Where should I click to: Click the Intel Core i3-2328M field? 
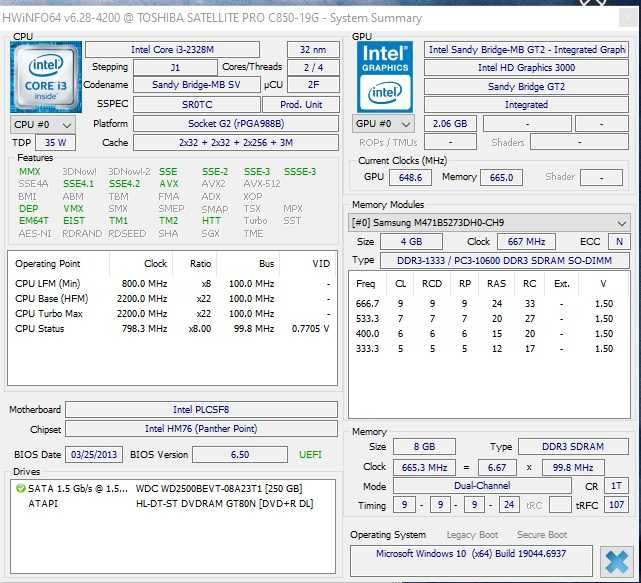pyautogui.click(x=172, y=50)
